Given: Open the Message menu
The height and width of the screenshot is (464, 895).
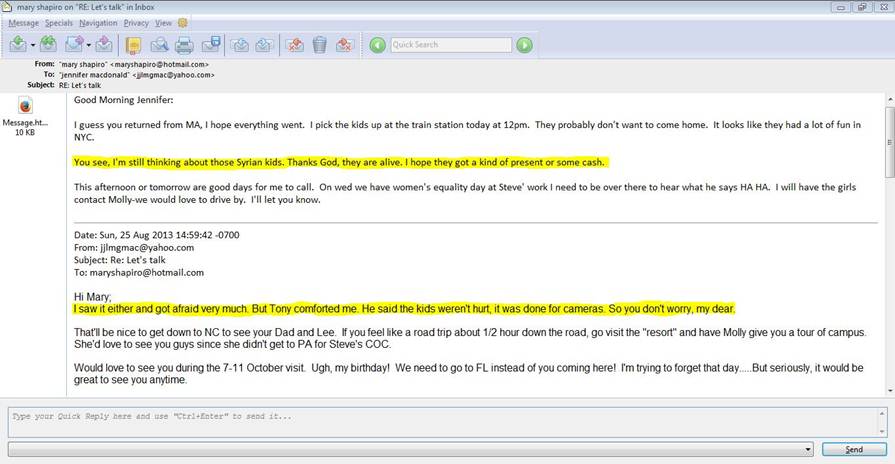Looking at the screenshot, I should 23,22.
